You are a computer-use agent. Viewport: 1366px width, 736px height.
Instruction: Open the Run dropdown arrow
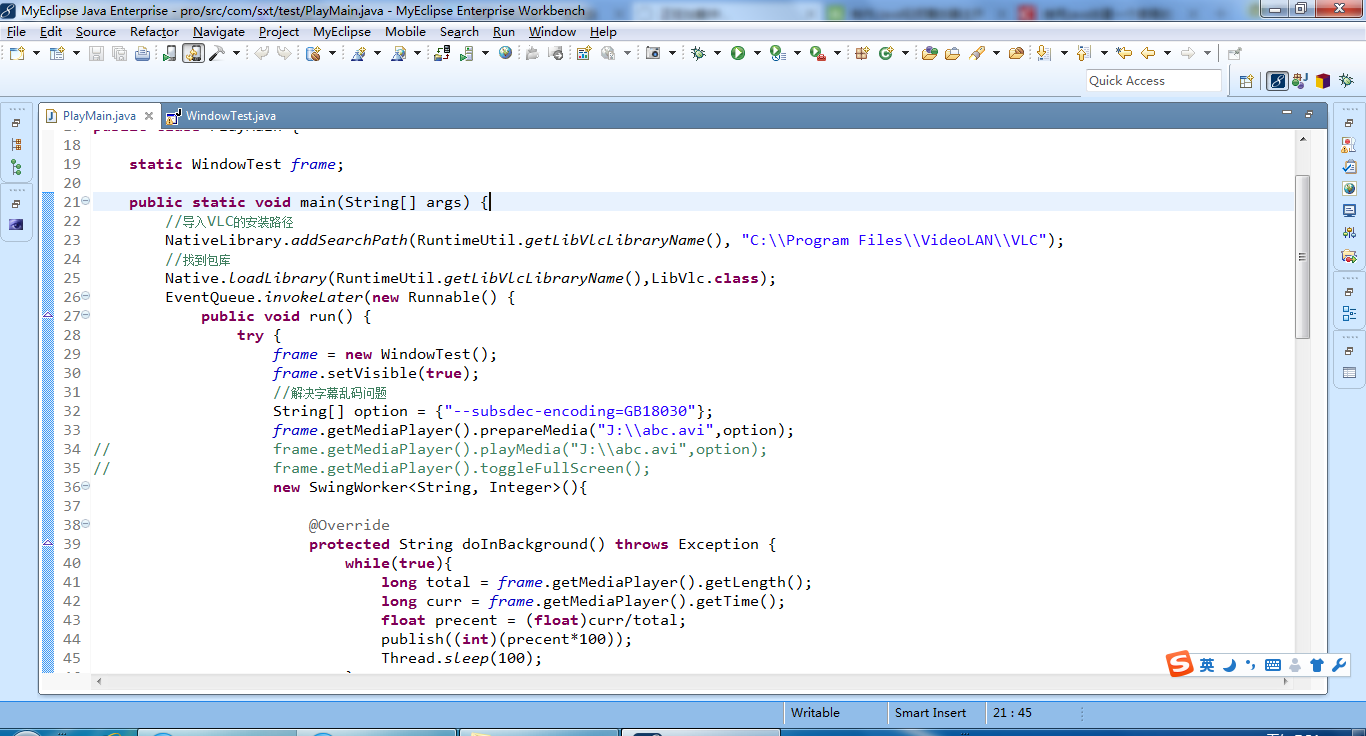pyautogui.click(x=757, y=53)
